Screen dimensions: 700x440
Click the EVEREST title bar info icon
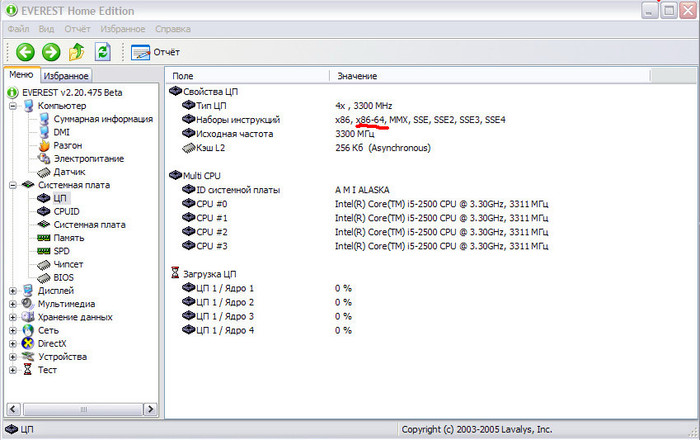tap(12, 10)
